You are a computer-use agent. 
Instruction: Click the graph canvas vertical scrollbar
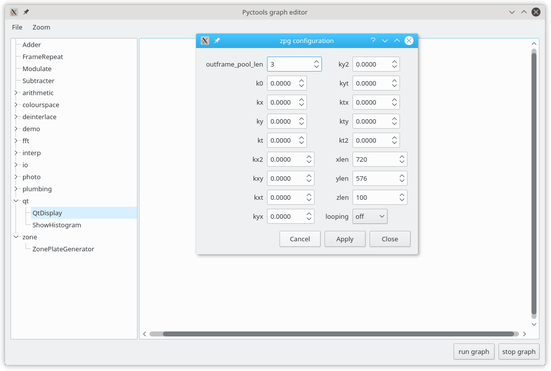click(534, 183)
